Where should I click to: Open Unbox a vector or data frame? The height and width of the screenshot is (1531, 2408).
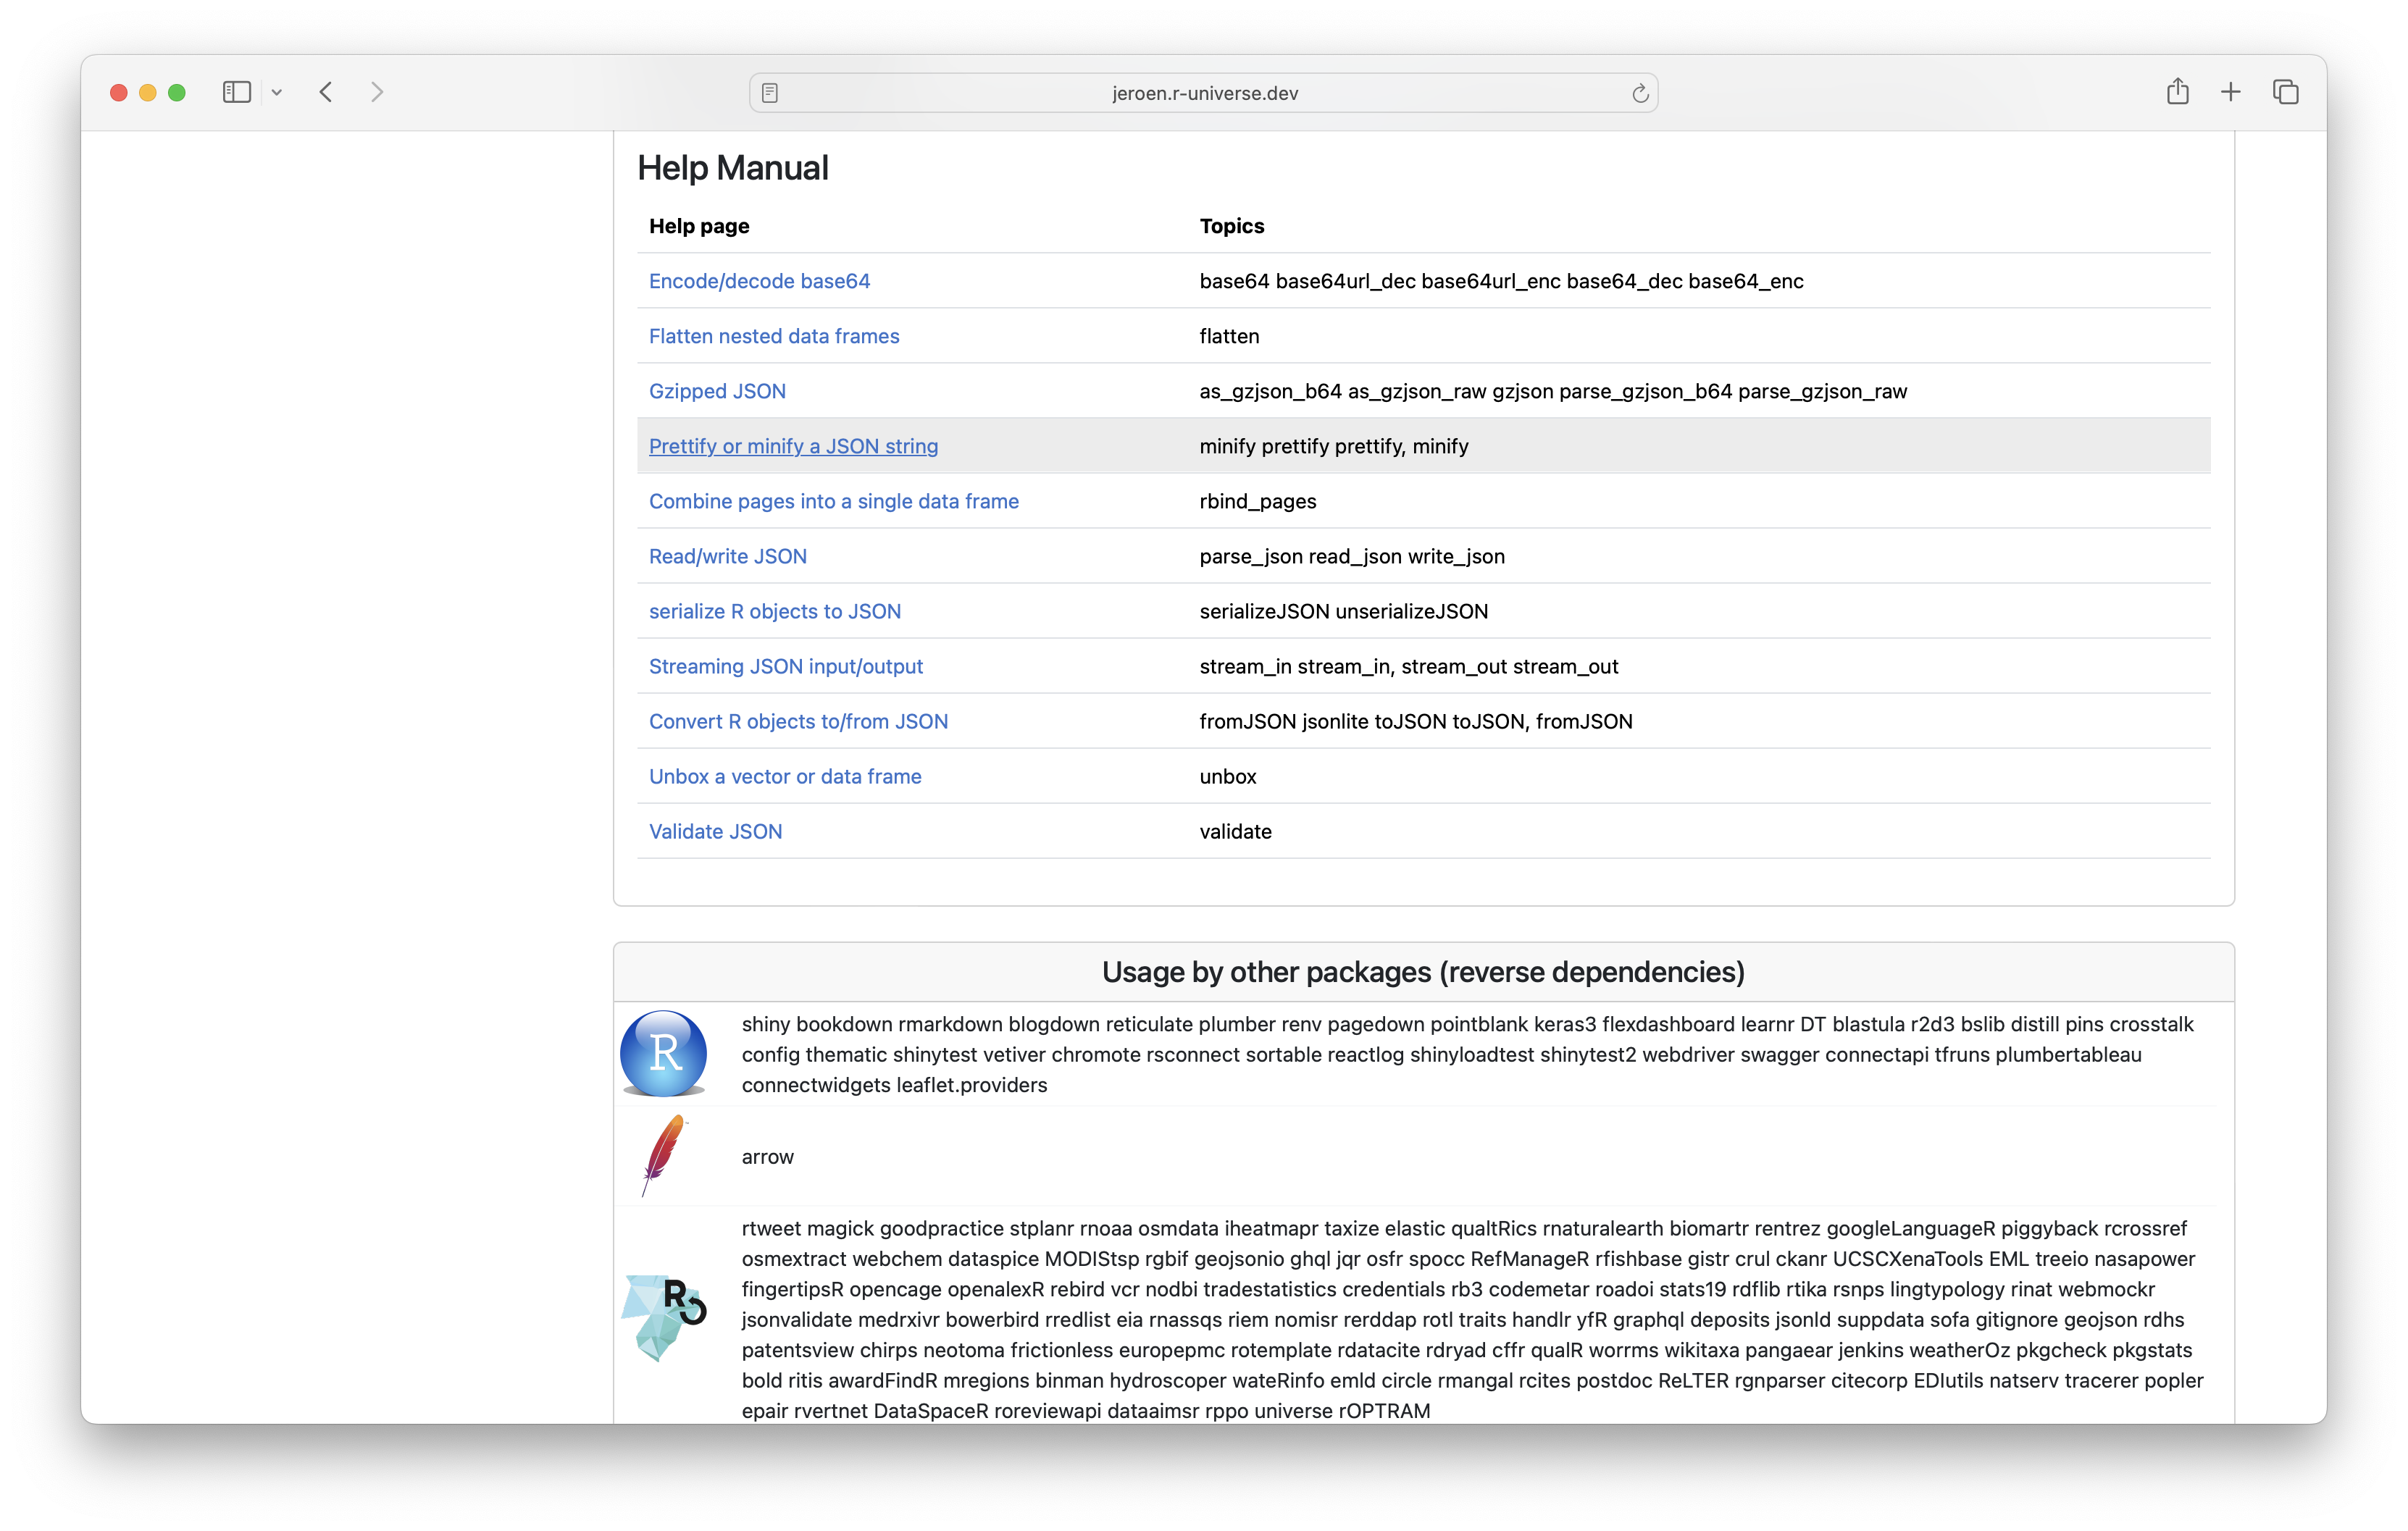785,776
